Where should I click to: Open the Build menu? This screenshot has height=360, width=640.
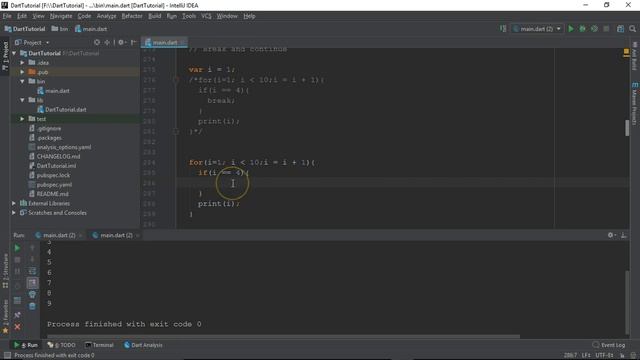[154, 16]
